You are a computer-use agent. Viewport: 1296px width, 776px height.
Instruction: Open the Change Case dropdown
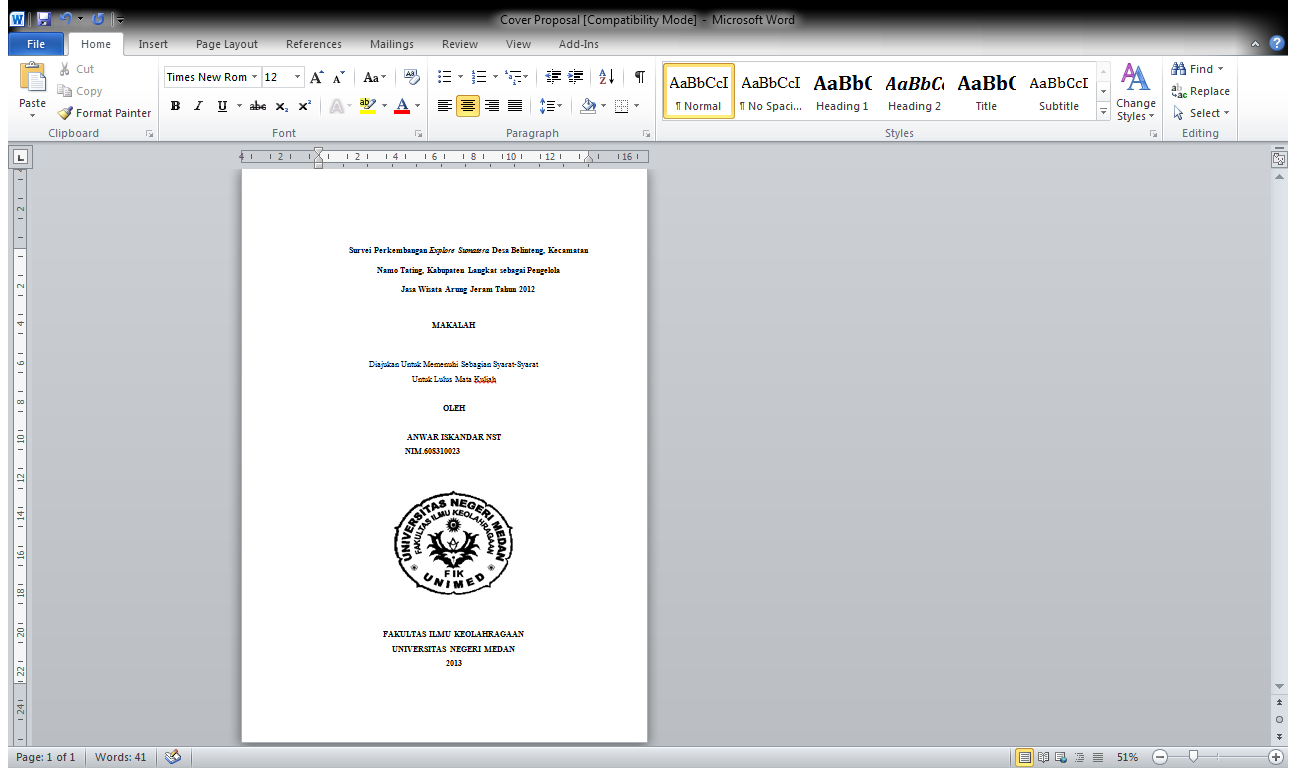375,77
